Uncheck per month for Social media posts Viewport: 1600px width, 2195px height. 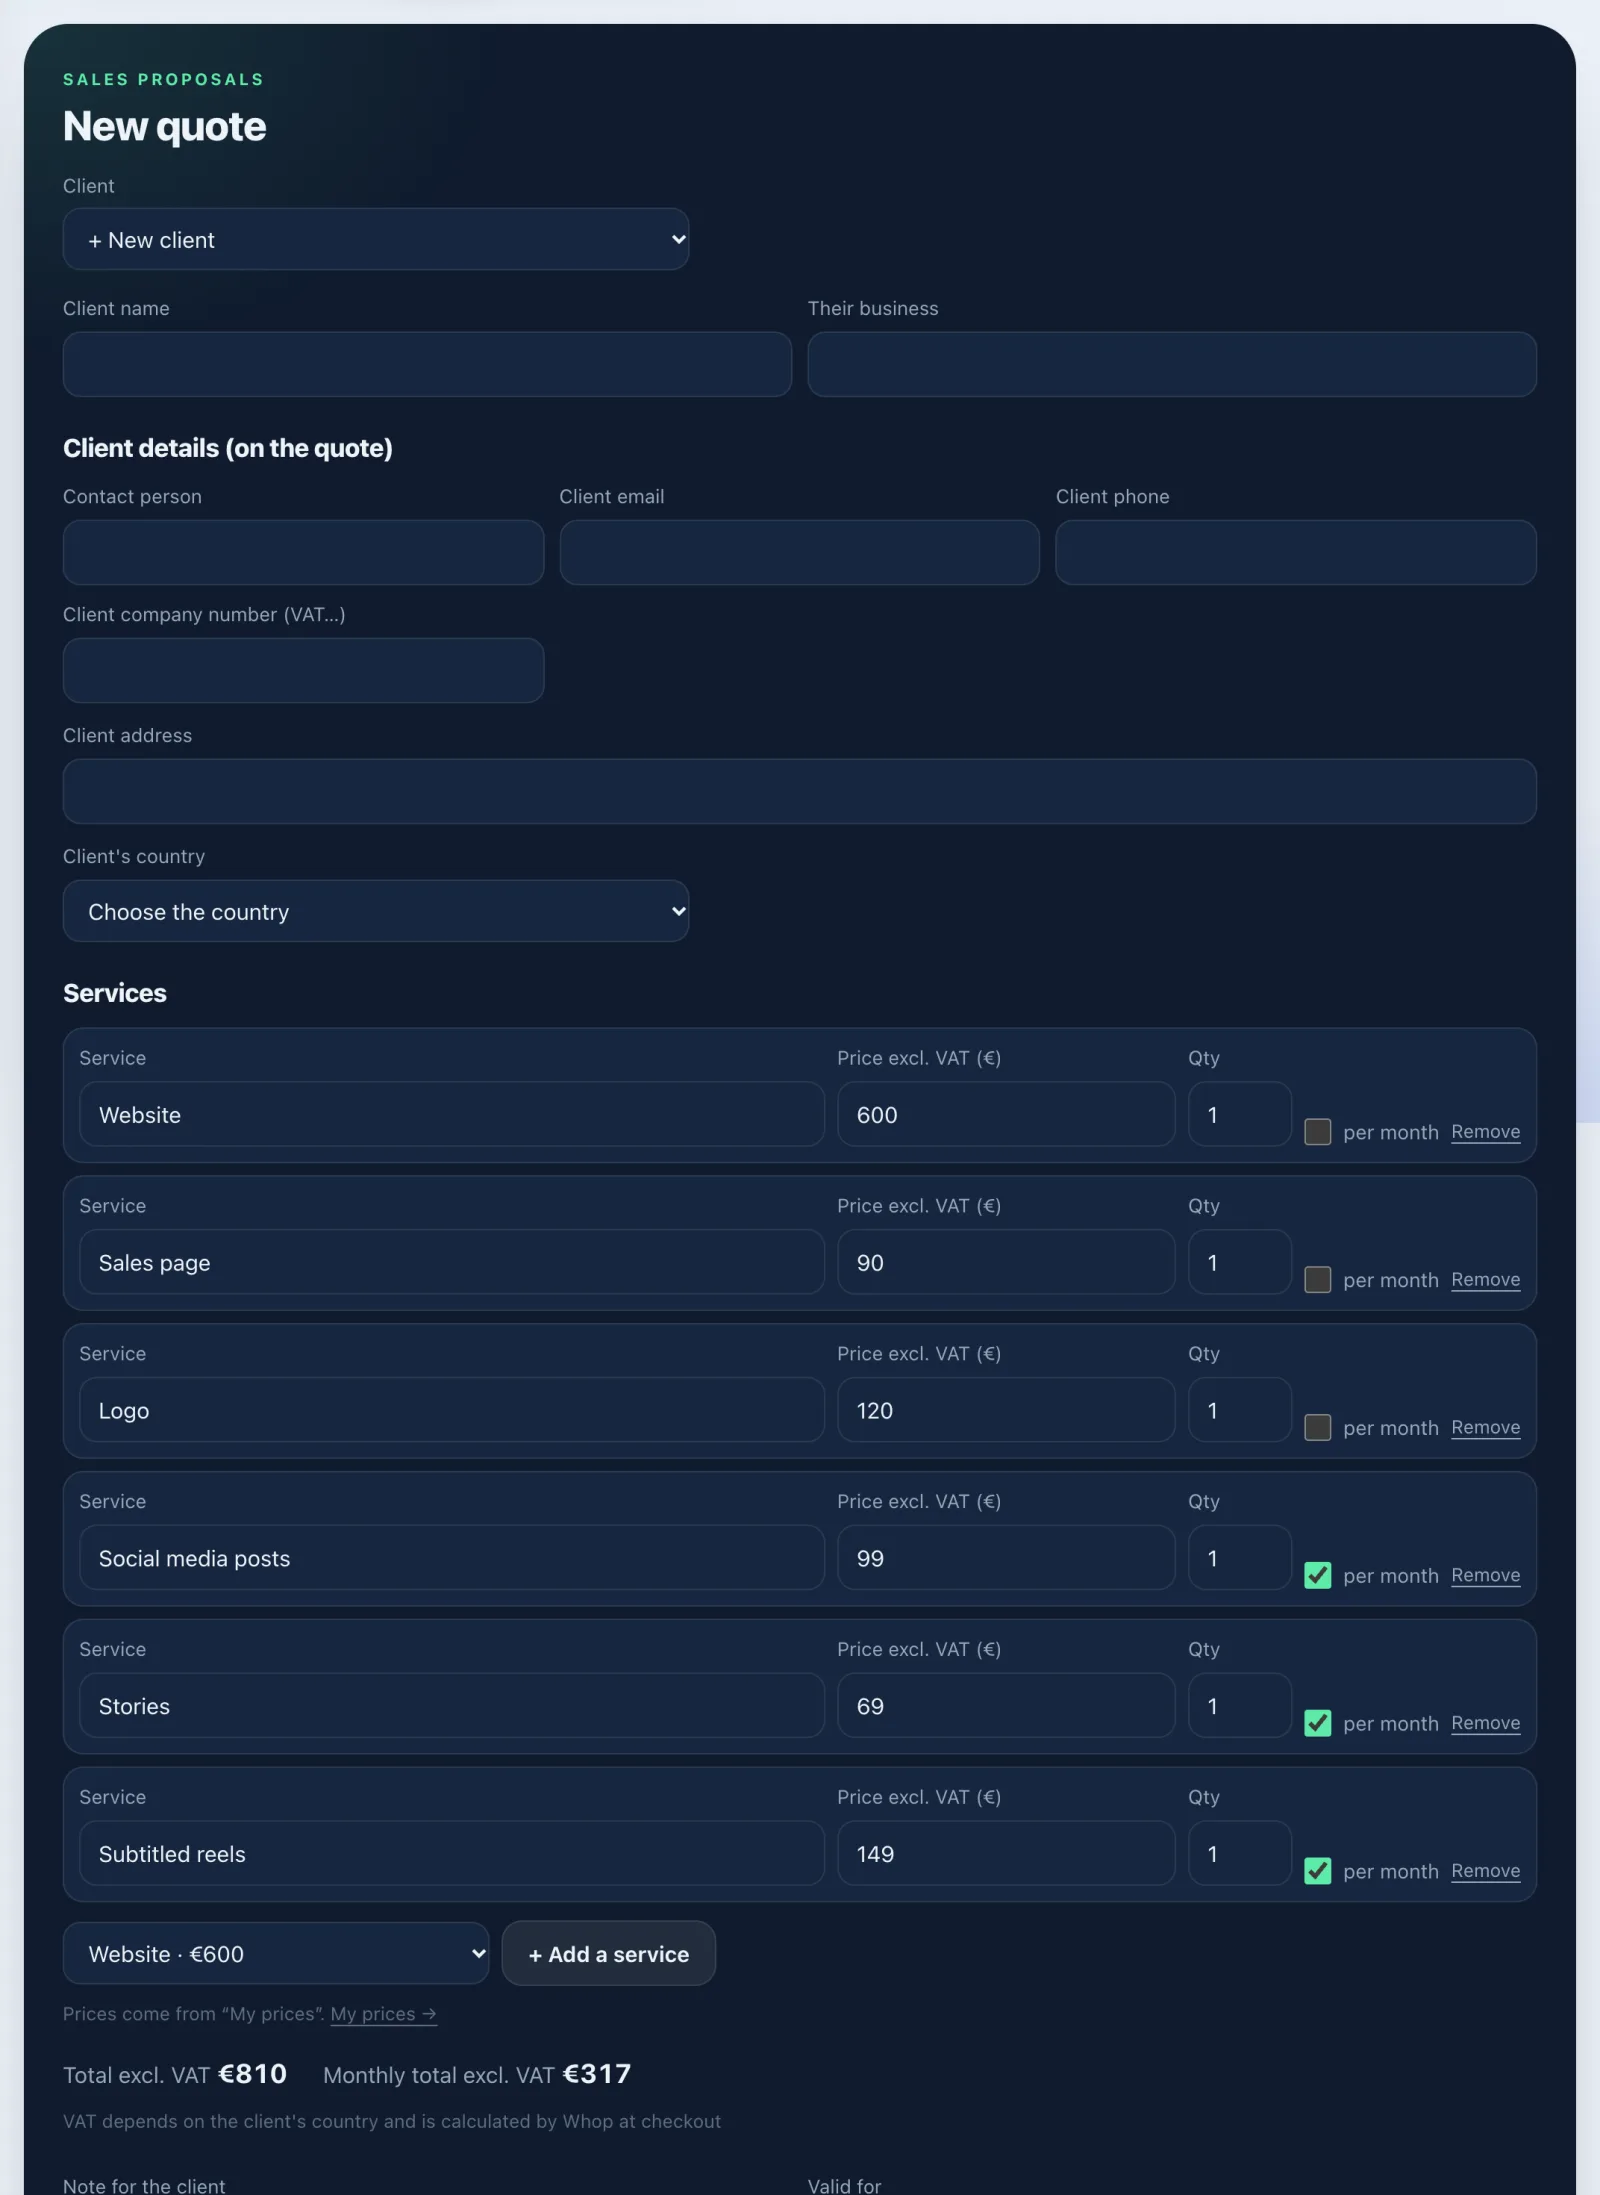coord(1317,1575)
